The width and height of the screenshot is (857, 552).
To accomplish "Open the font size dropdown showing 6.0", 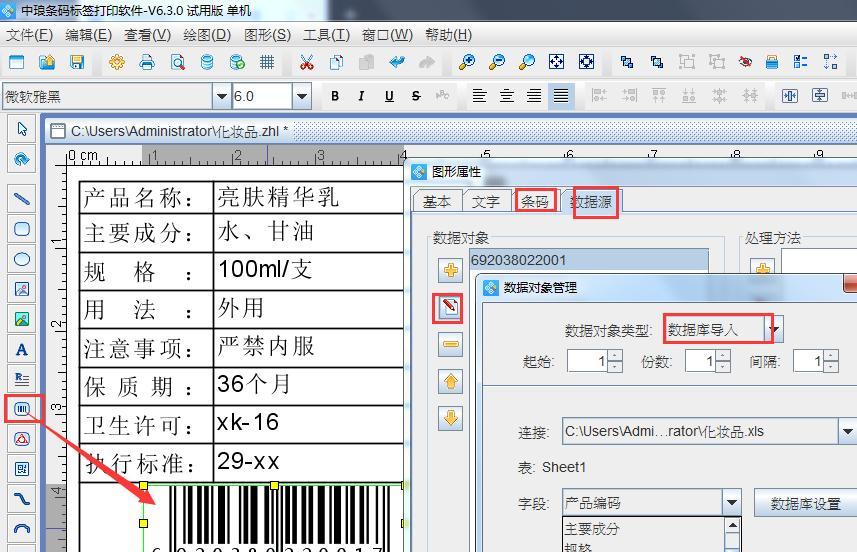I will point(302,97).
